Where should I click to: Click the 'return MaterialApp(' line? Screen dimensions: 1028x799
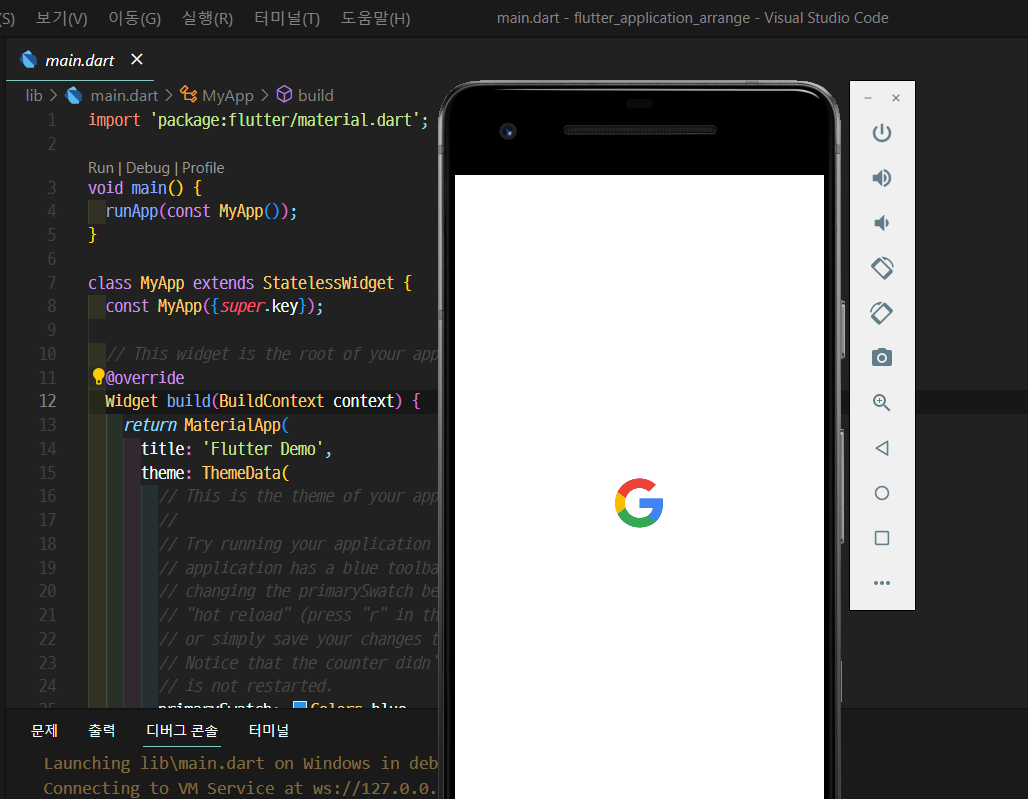[206, 425]
